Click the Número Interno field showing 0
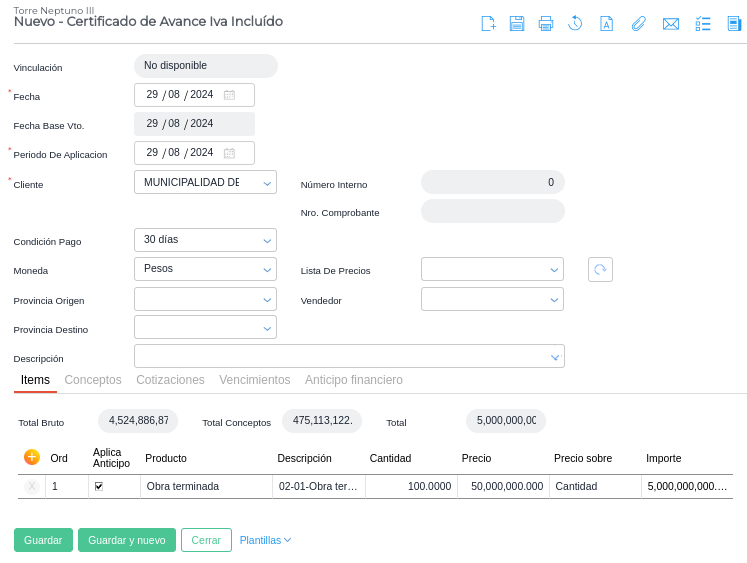 pos(493,182)
